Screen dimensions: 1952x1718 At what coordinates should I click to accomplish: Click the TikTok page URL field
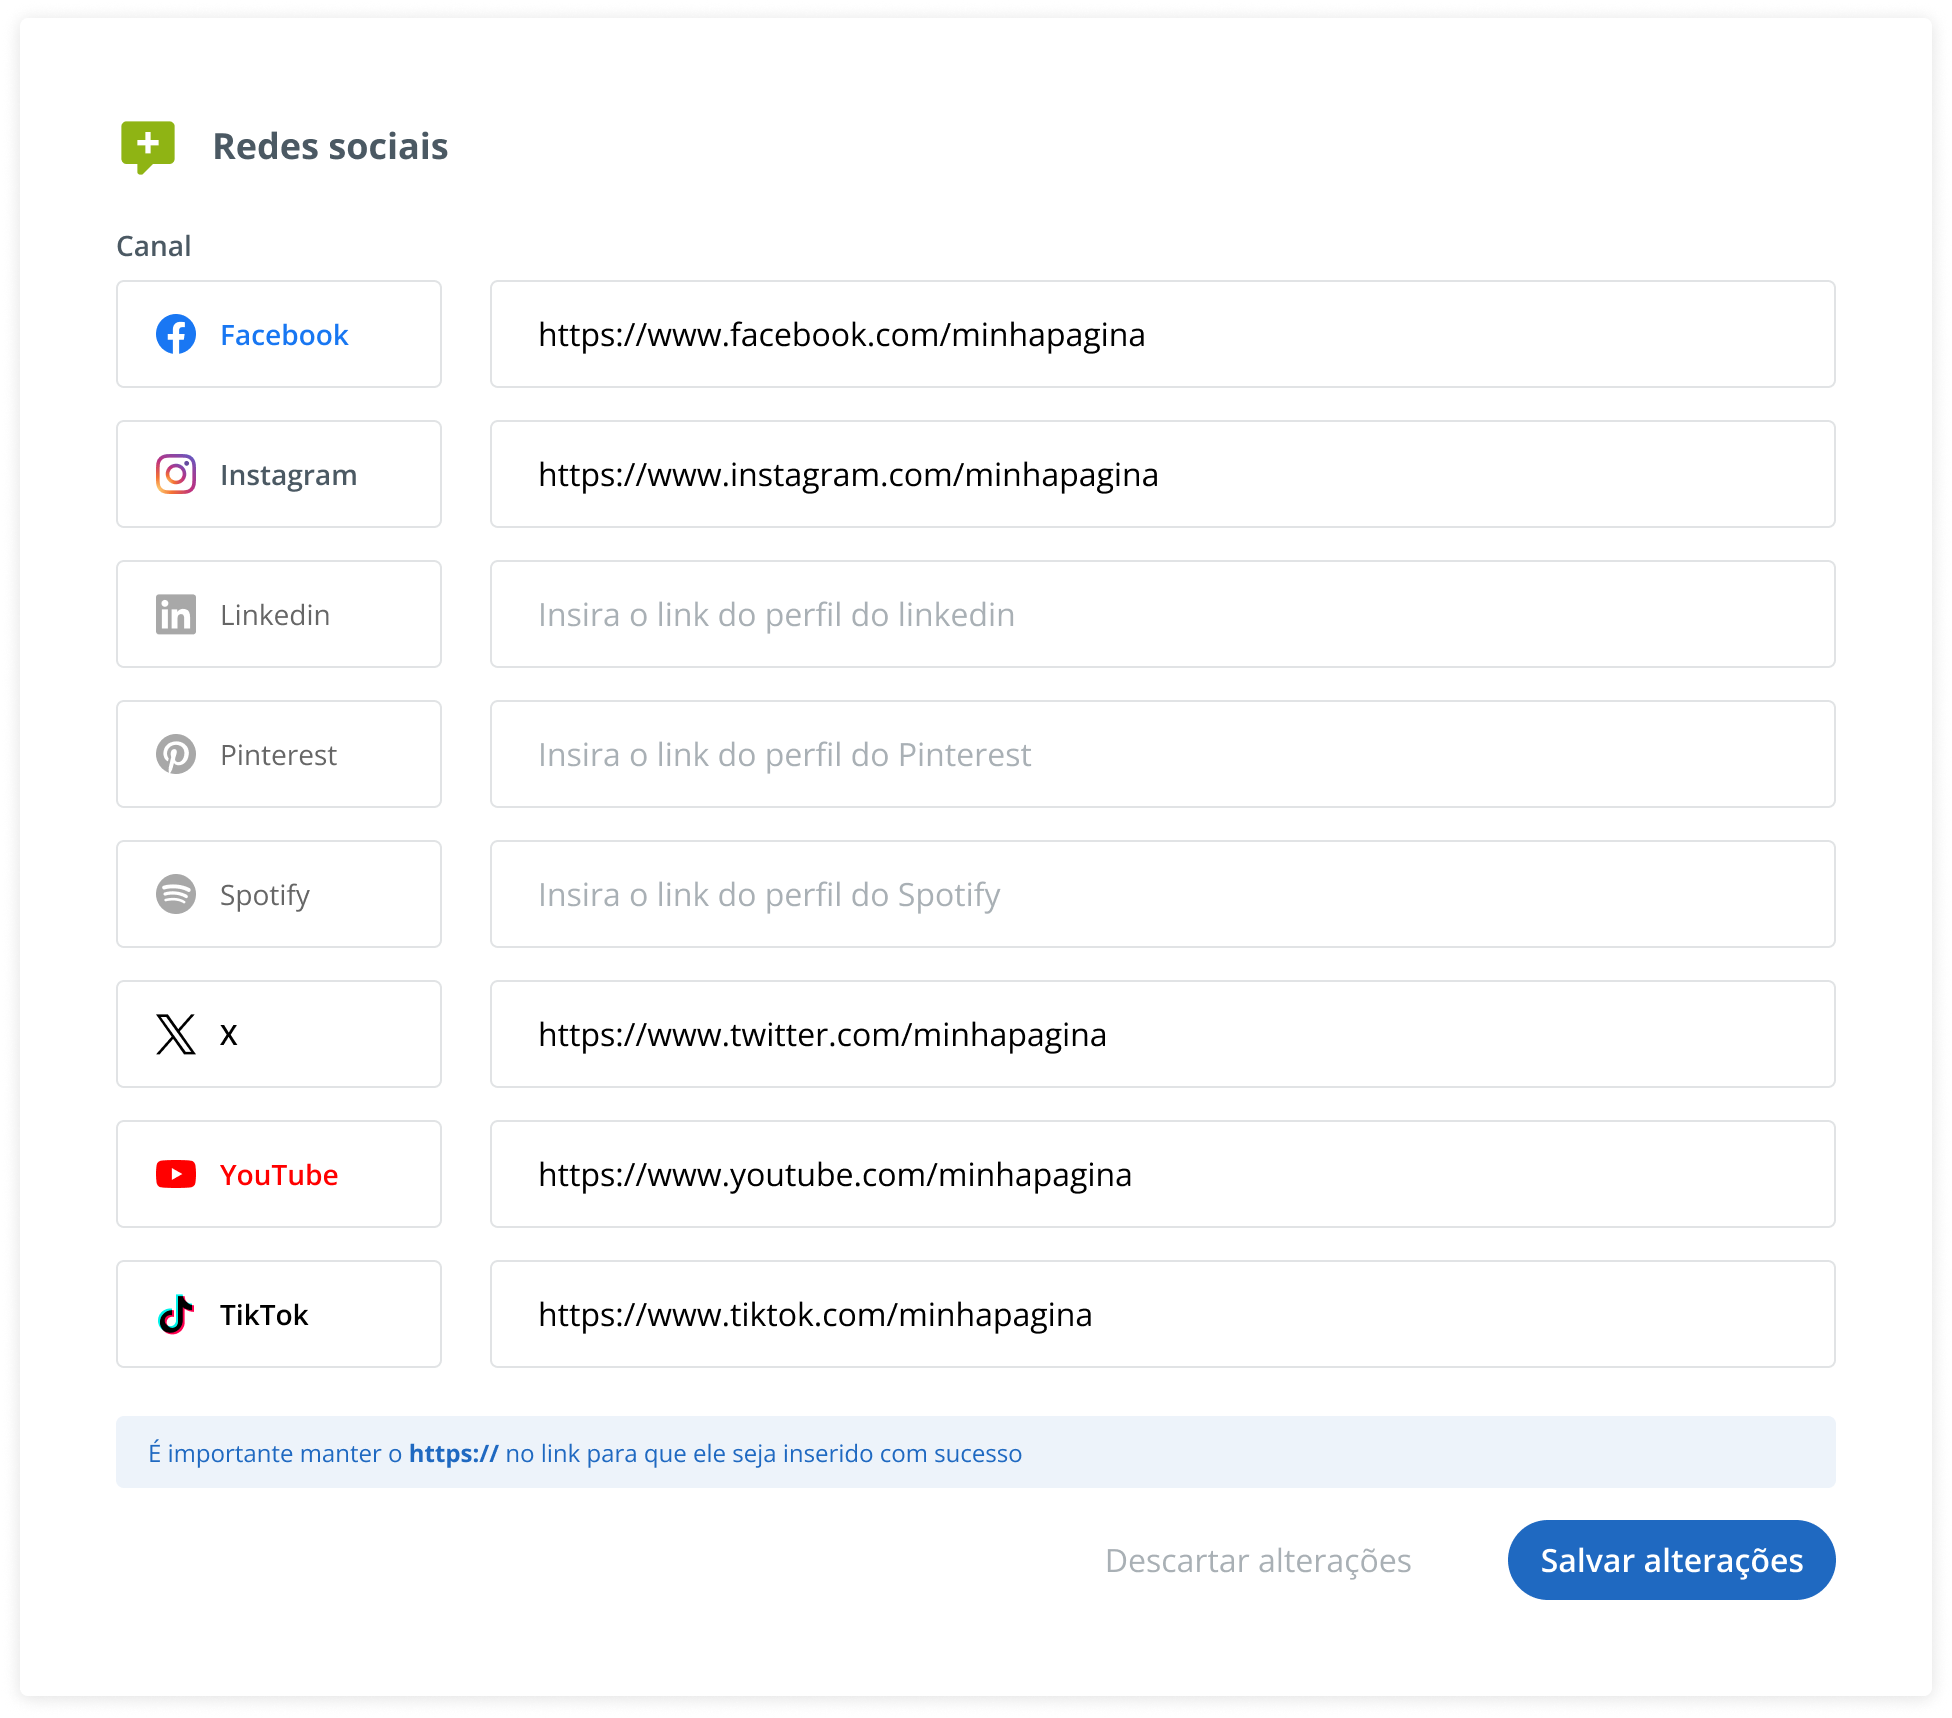1162,1314
